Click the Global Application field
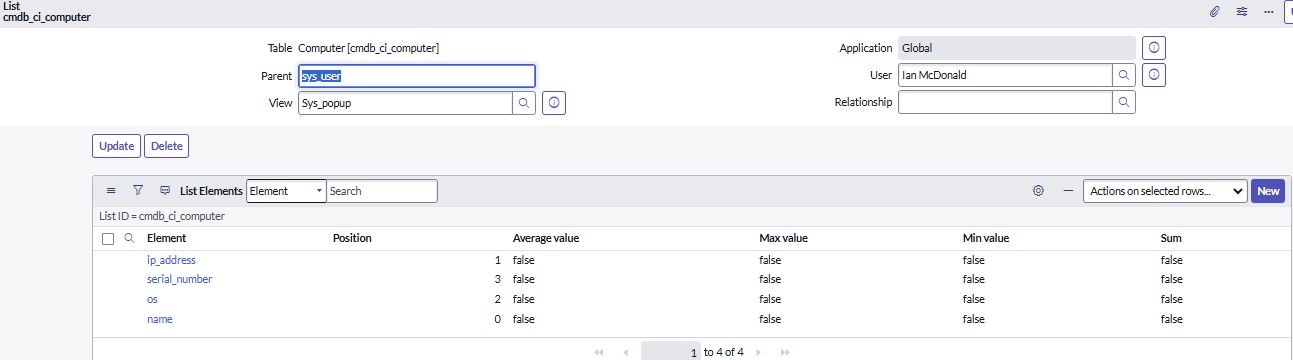The image size is (1293, 360). (1017, 48)
